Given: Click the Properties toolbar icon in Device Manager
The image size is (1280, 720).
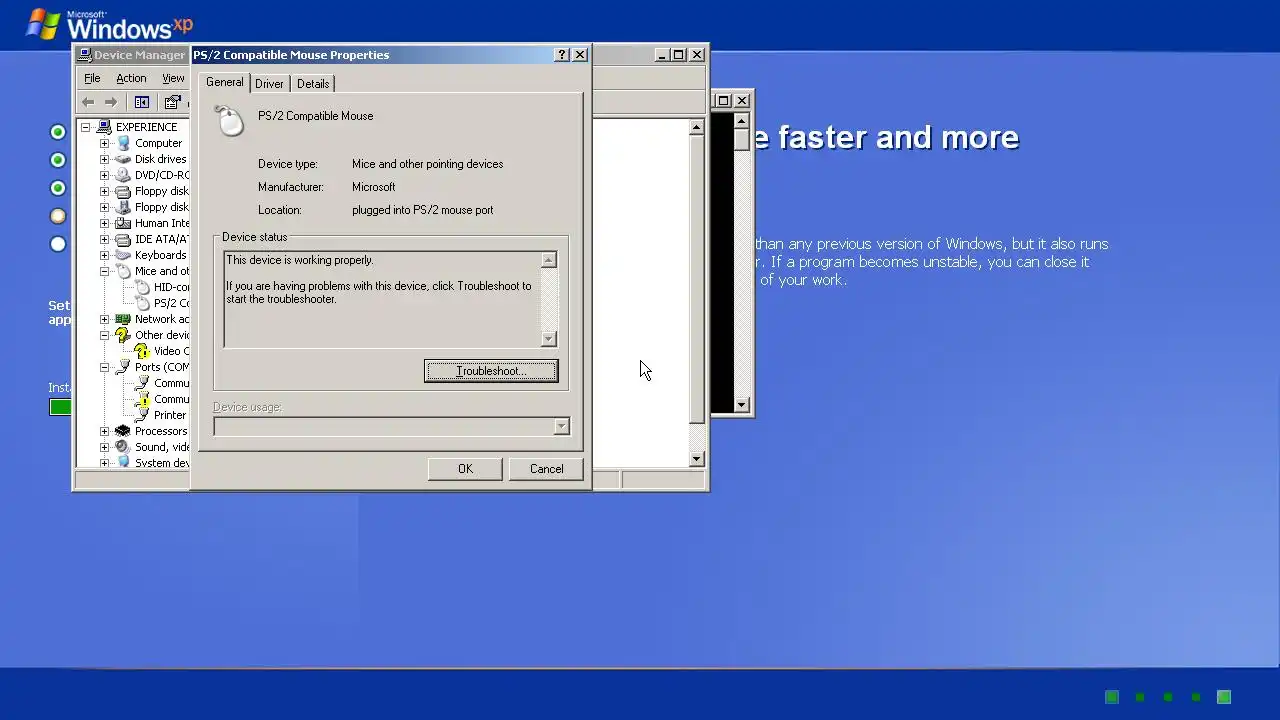Looking at the screenshot, I should pyautogui.click(x=173, y=102).
